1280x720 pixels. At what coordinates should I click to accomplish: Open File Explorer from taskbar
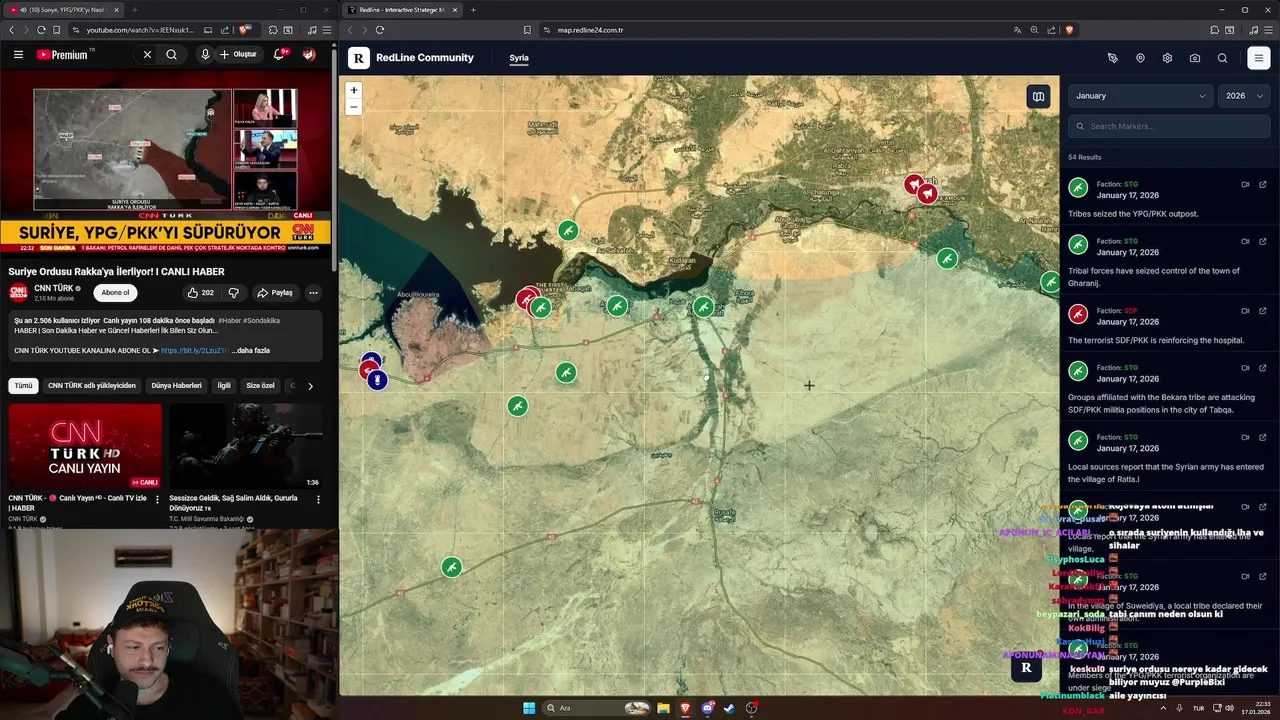663,708
